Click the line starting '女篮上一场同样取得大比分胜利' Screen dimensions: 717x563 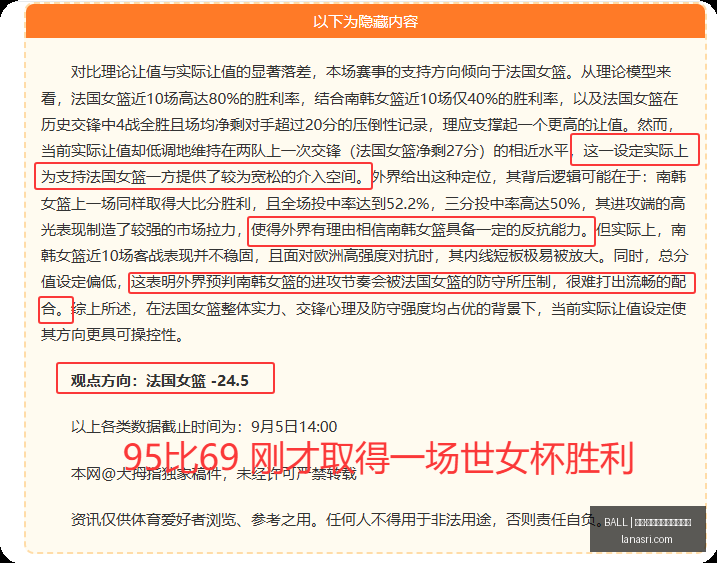(364, 203)
